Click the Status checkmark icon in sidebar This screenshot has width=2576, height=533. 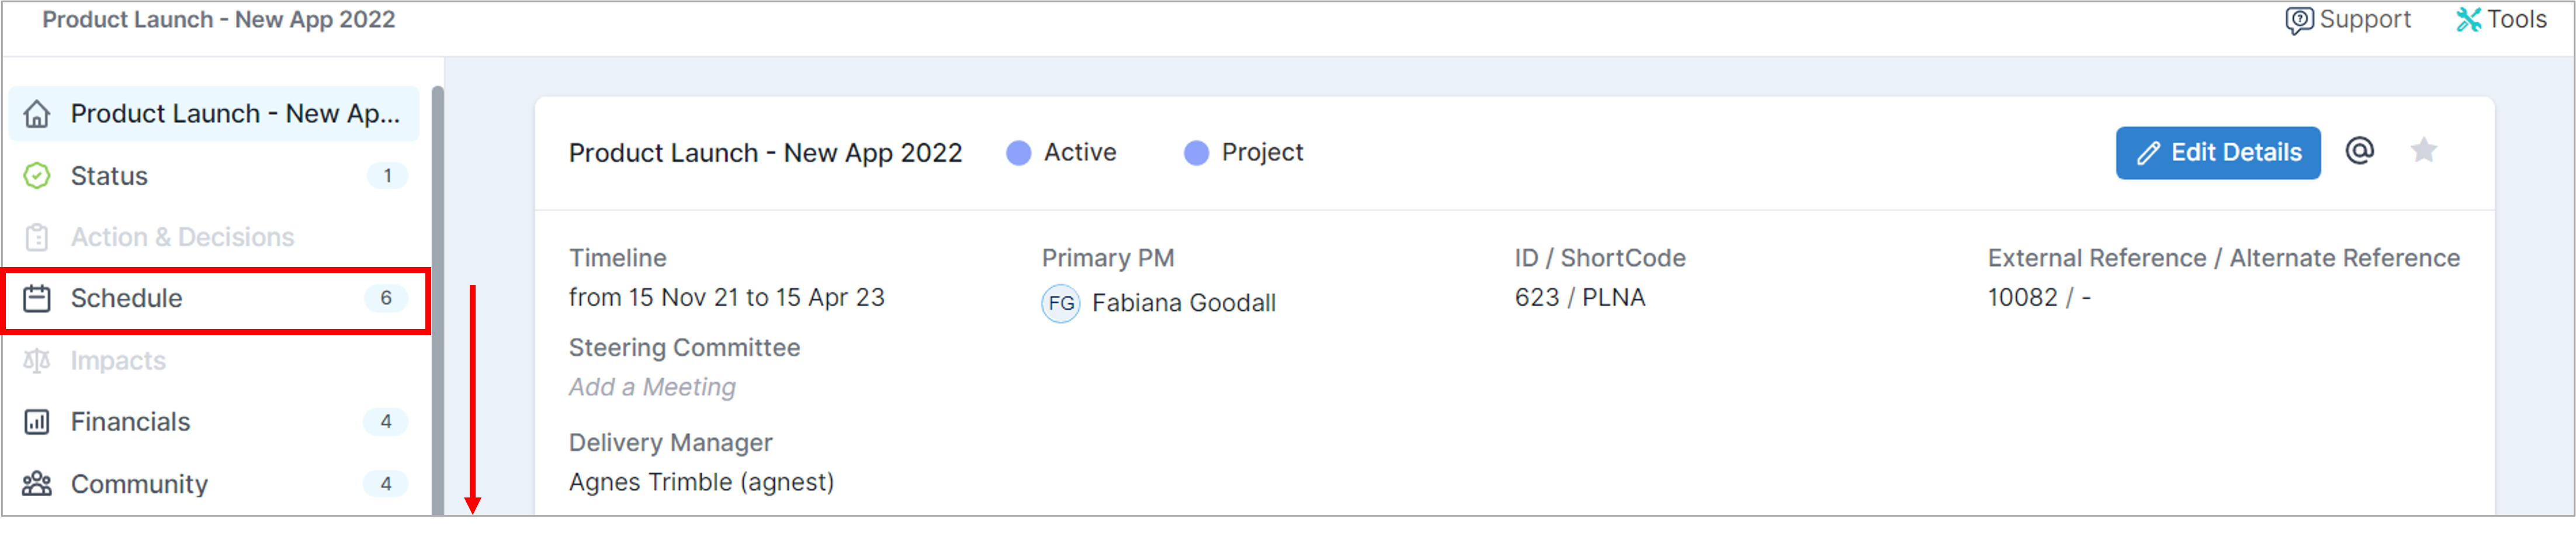point(37,176)
